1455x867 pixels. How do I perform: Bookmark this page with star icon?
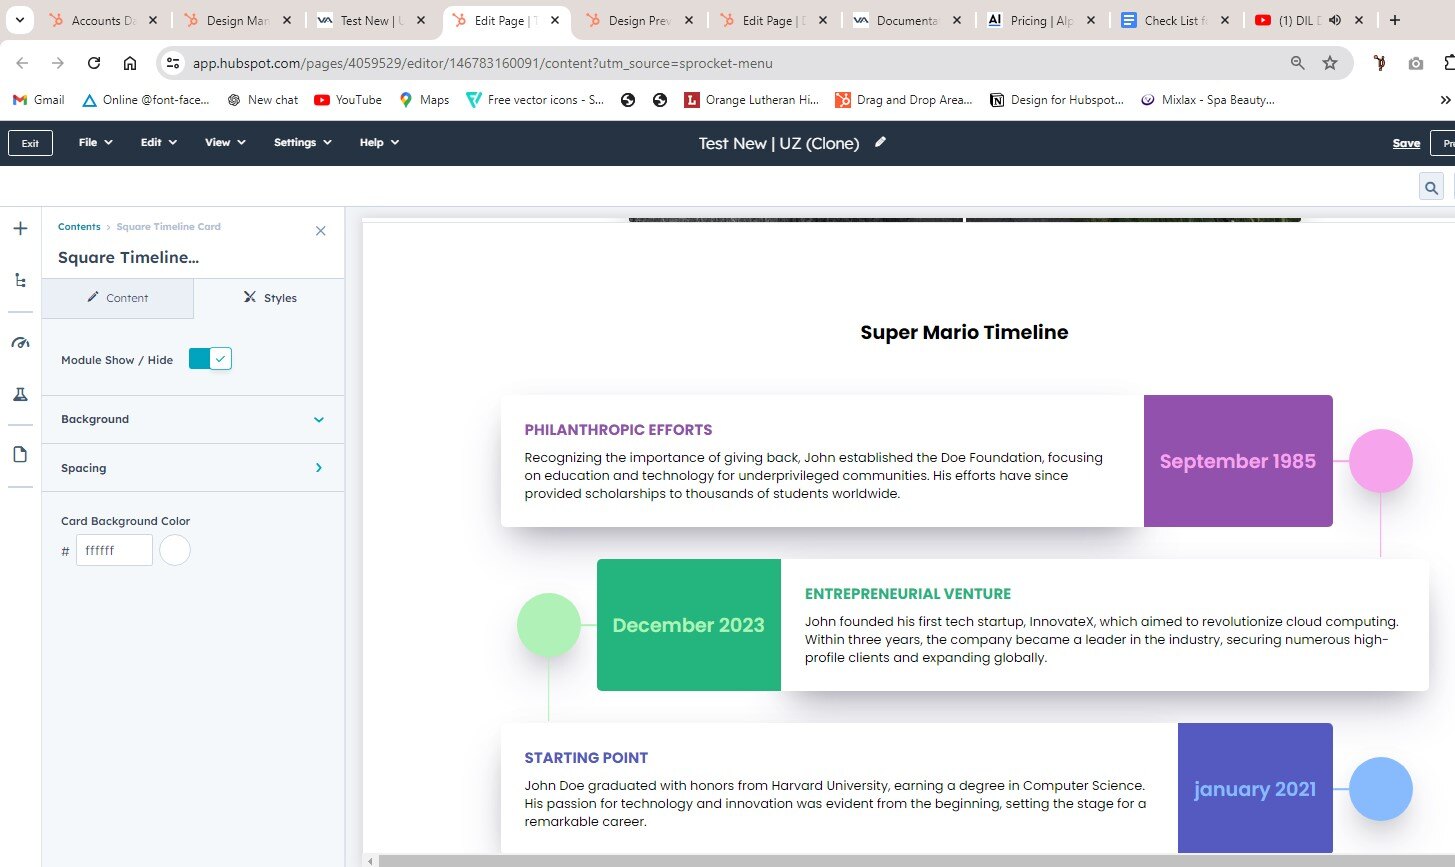(x=1329, y=63)
